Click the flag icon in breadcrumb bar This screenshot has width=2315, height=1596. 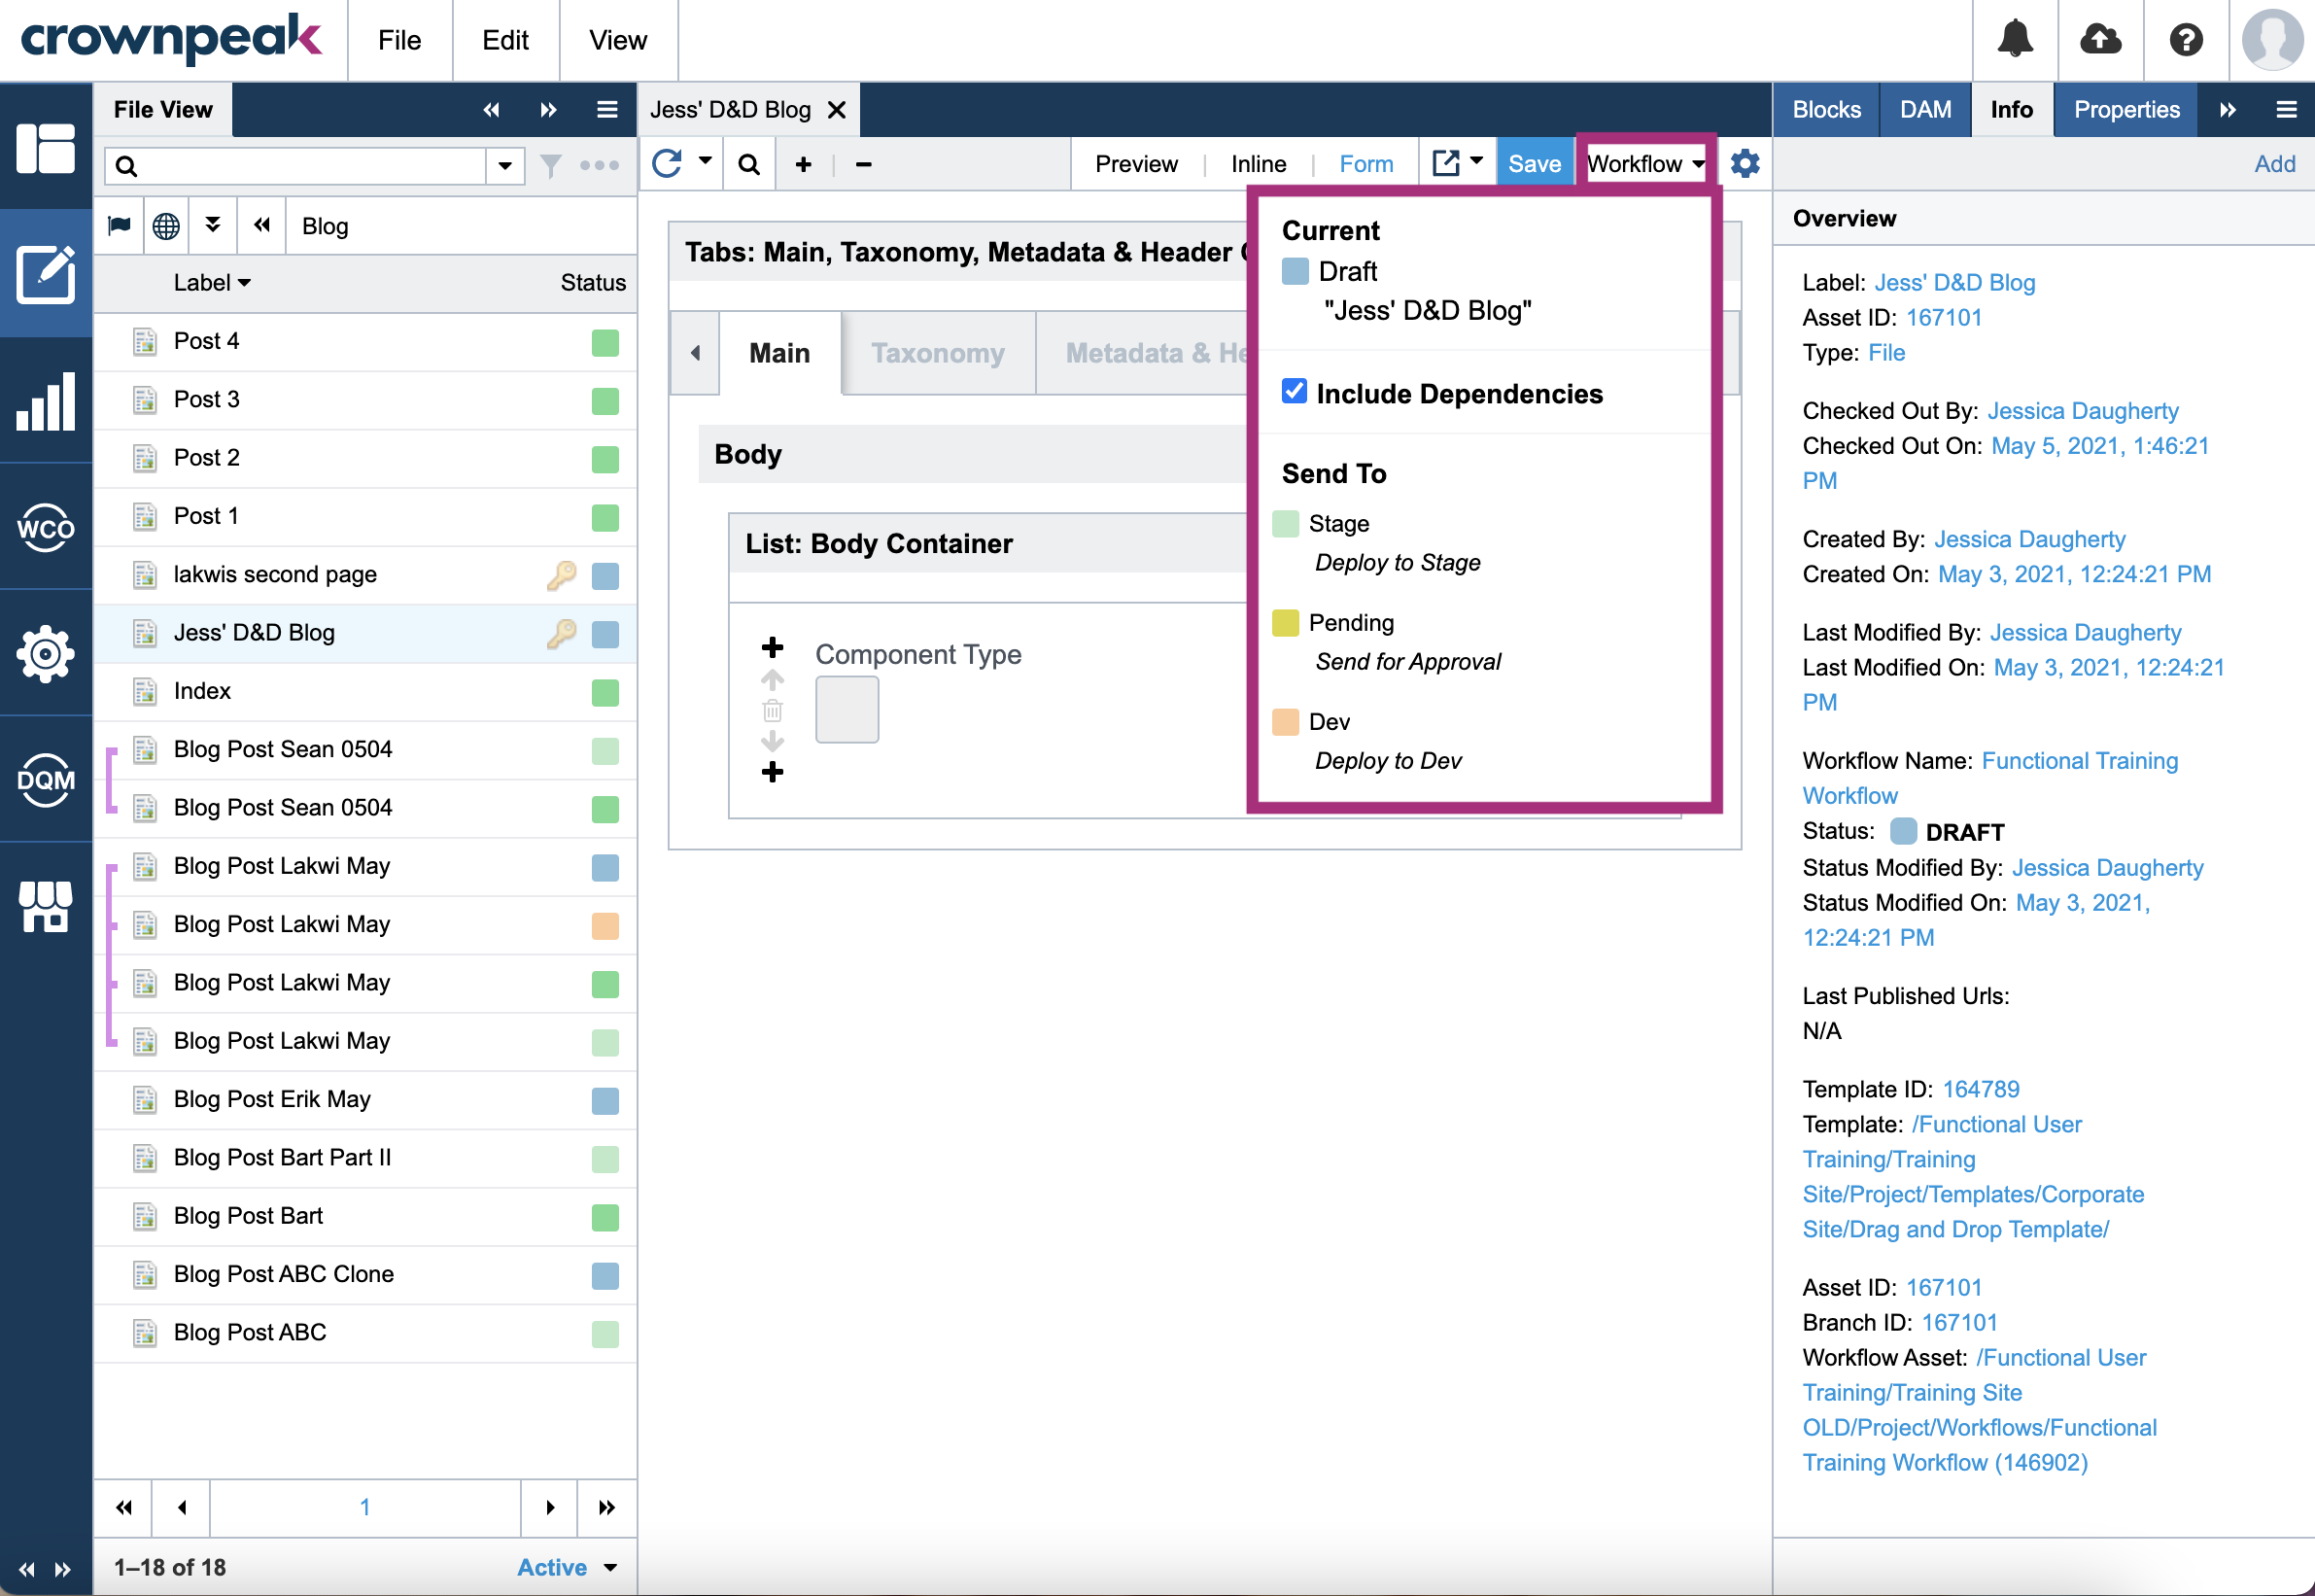click(x=119, y=225)
